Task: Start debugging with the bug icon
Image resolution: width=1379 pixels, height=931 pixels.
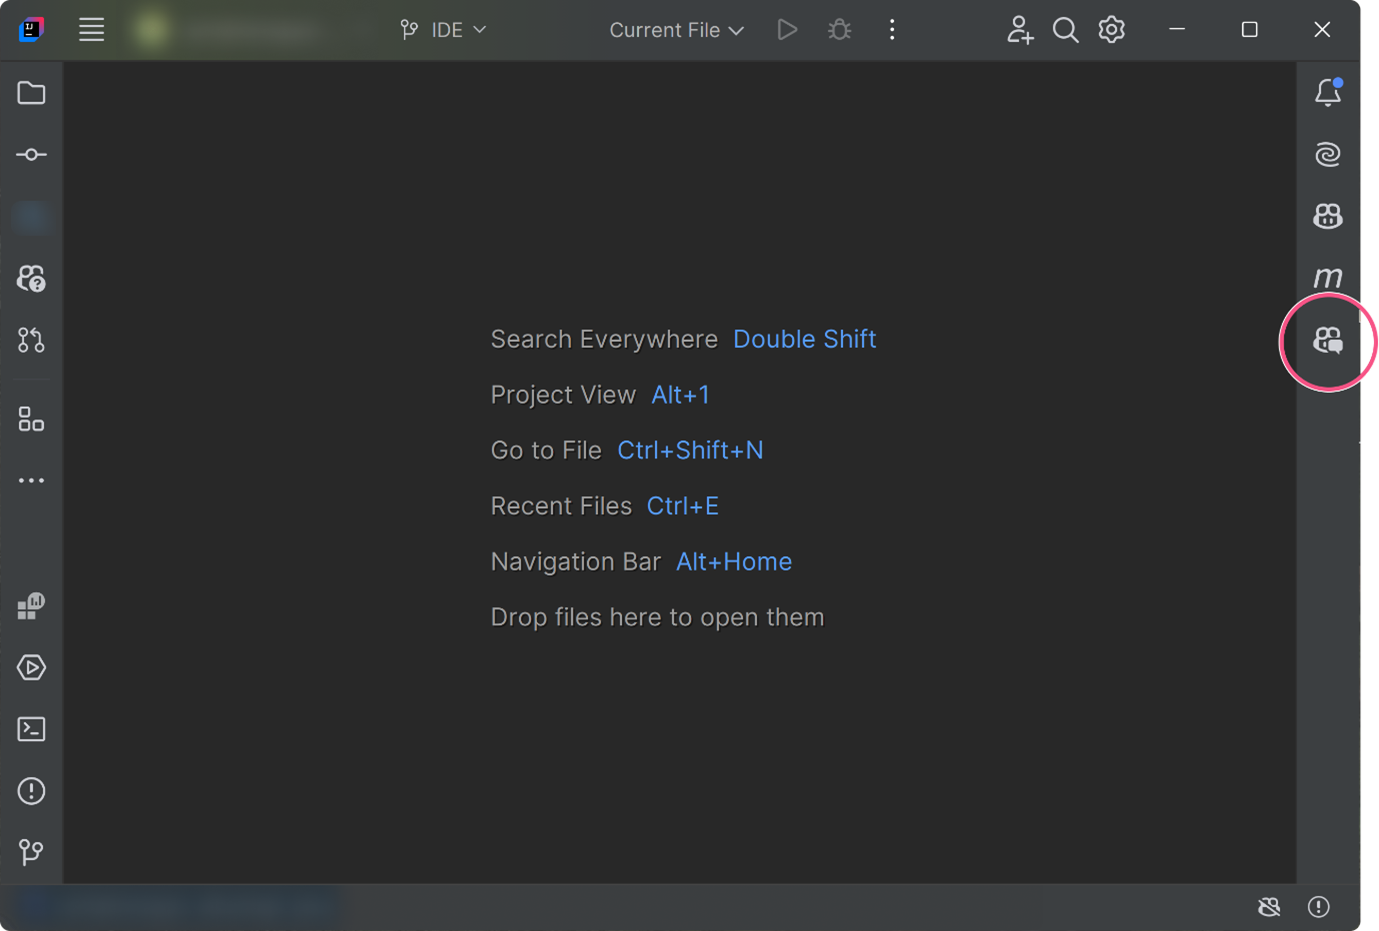Action: click(x=839, y=29)
